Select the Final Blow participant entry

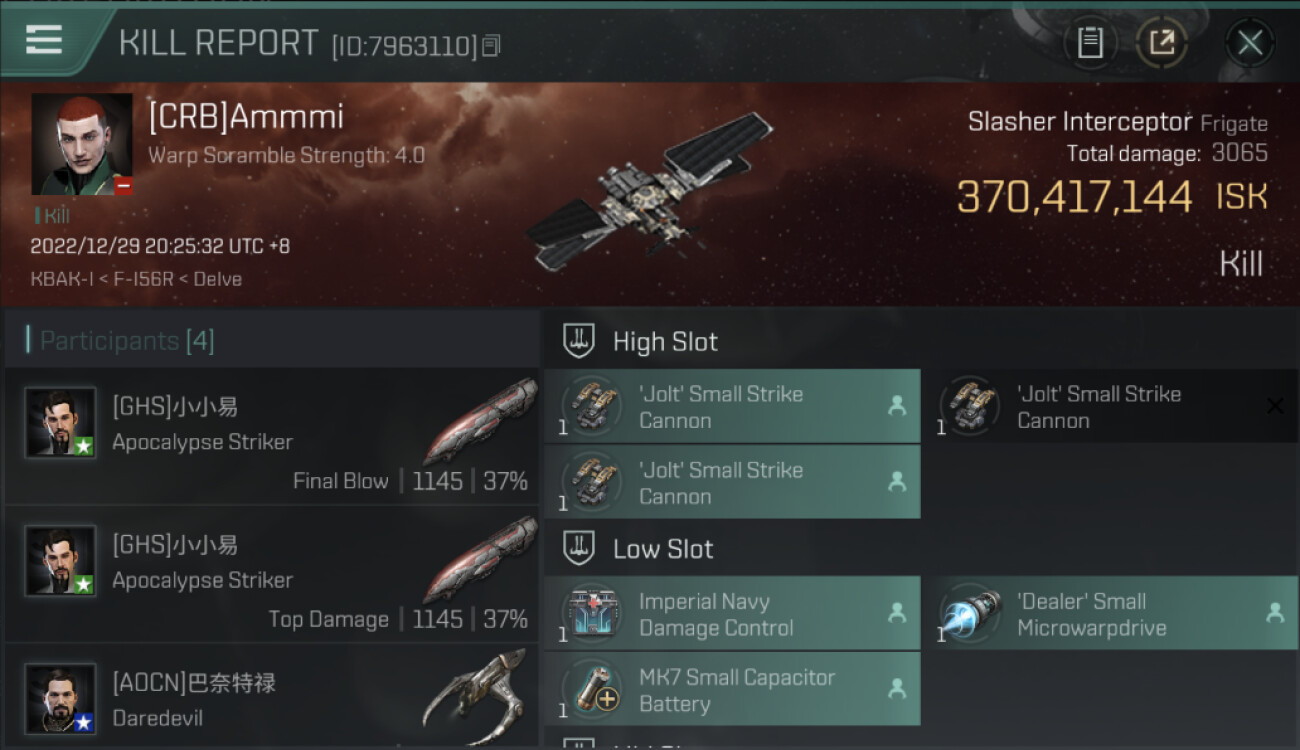272,436
